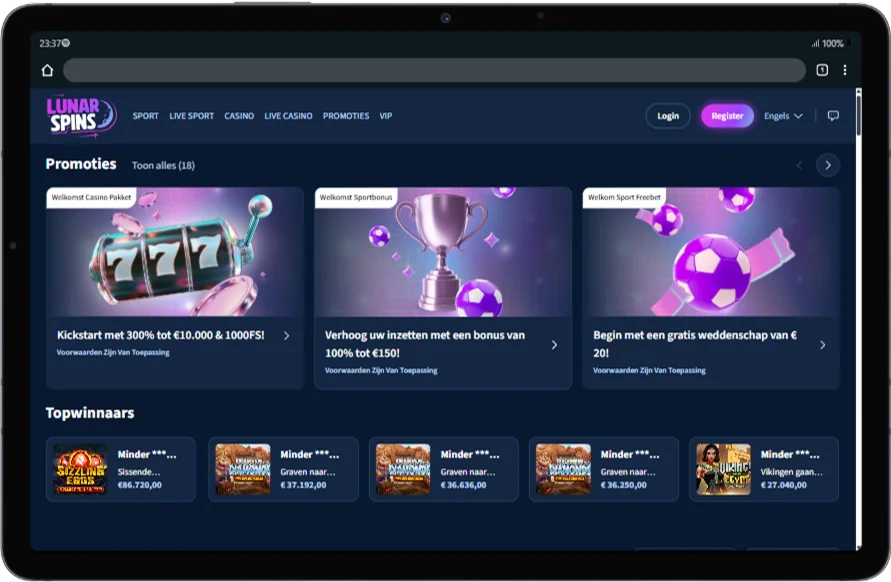
Task: Click terms link under Kickstart promo
Action: point(113,352)
